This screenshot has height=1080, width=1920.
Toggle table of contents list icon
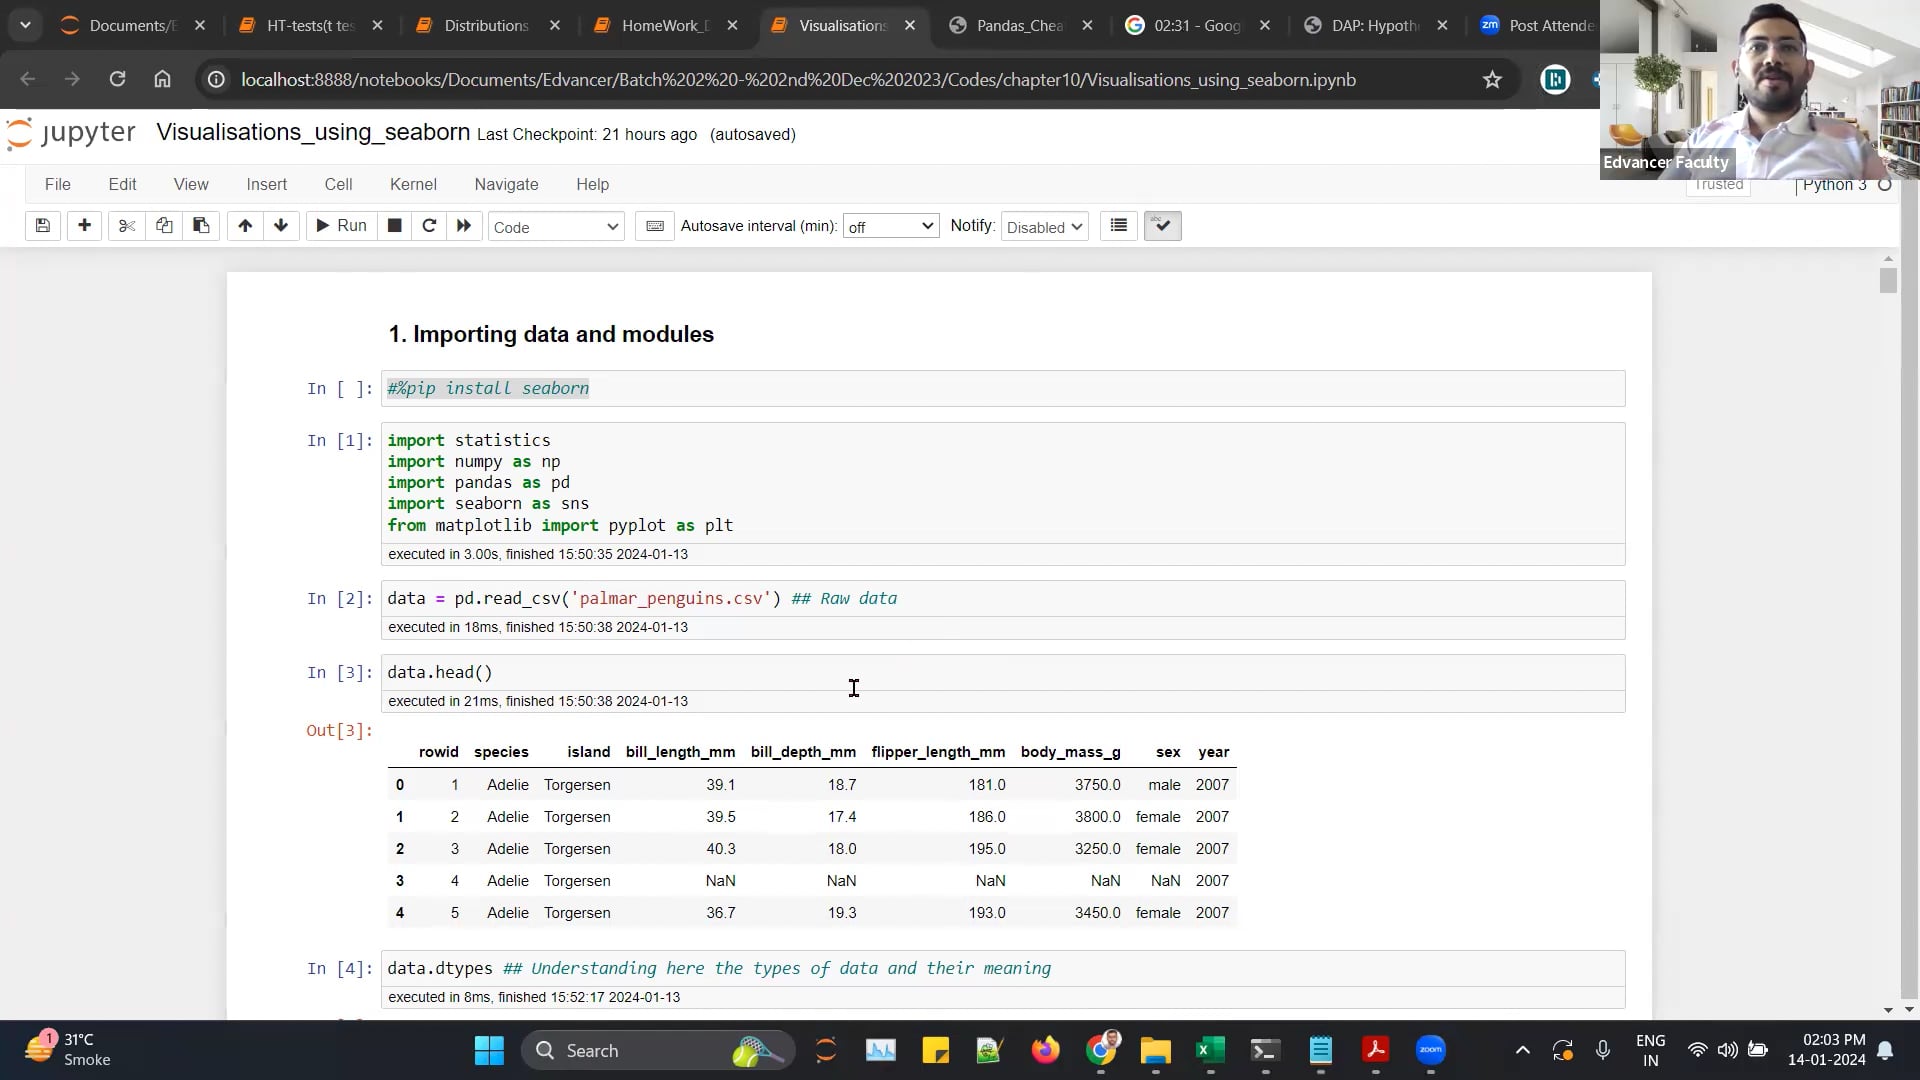pyautogui.click(x=1119, y=226)
